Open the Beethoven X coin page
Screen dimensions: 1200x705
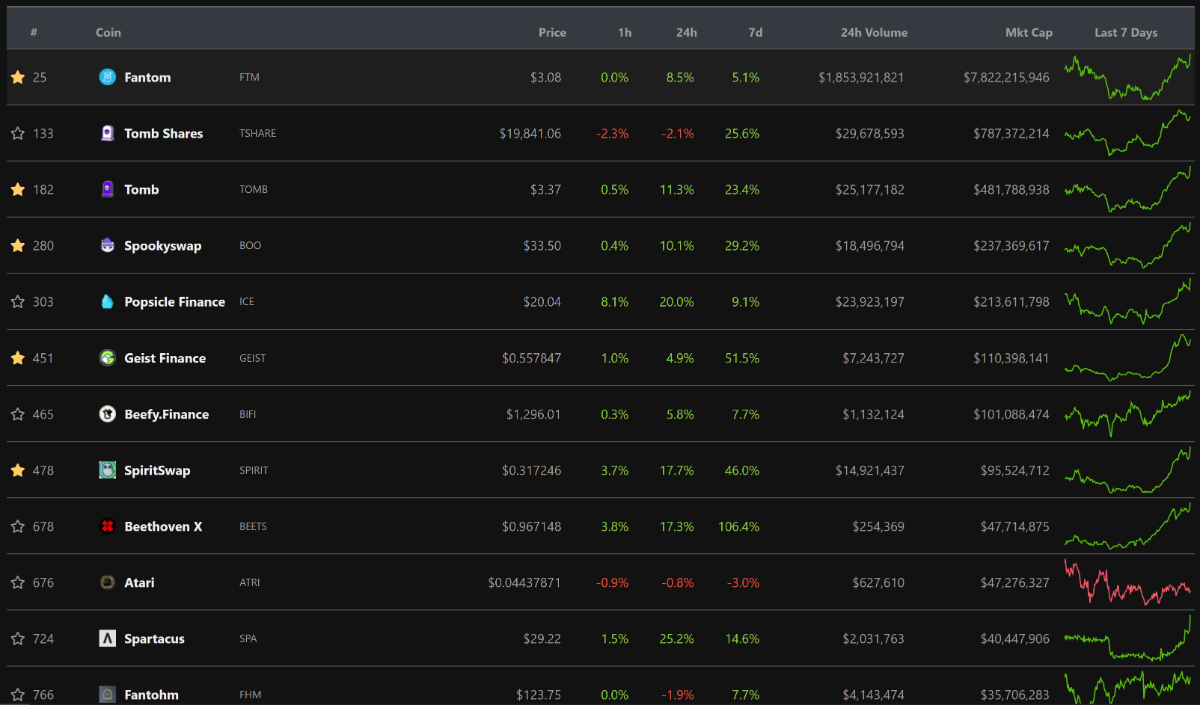coord(163,526)
